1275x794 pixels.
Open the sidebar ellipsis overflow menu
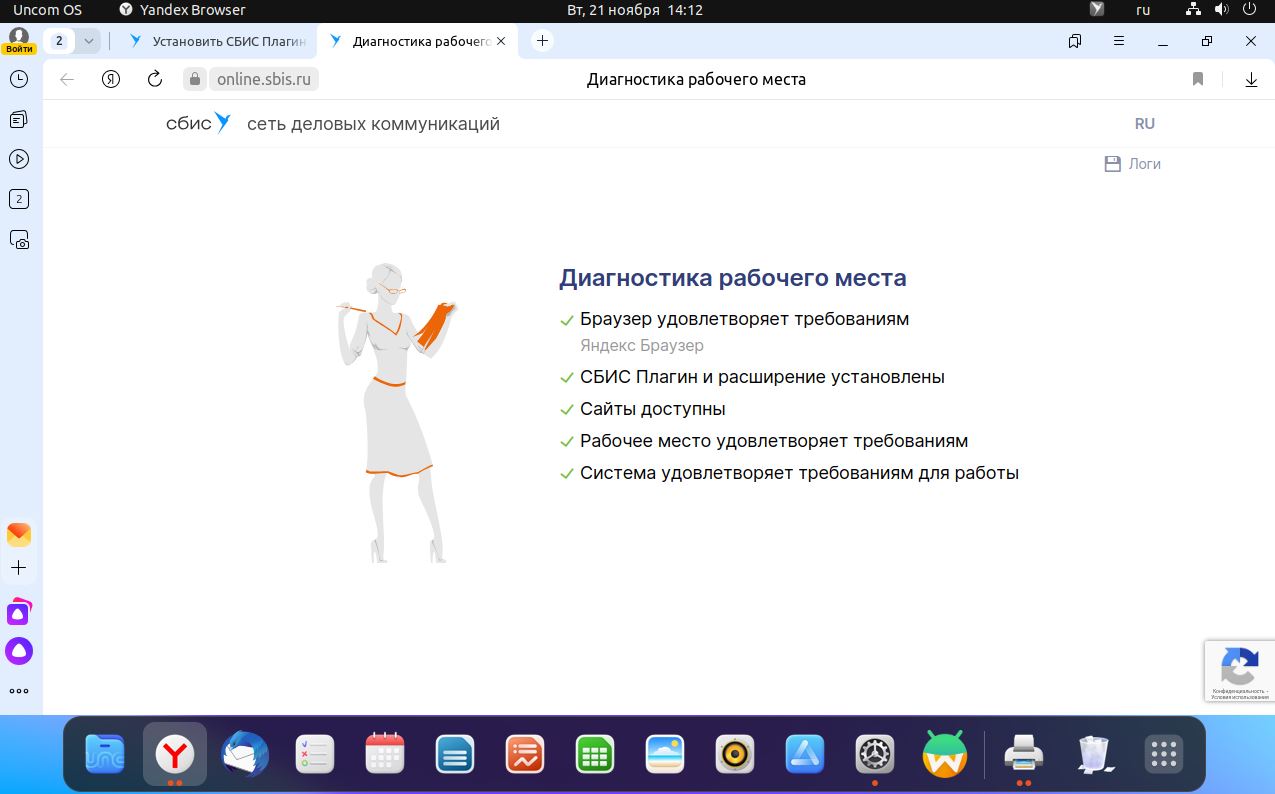(19, 690)
